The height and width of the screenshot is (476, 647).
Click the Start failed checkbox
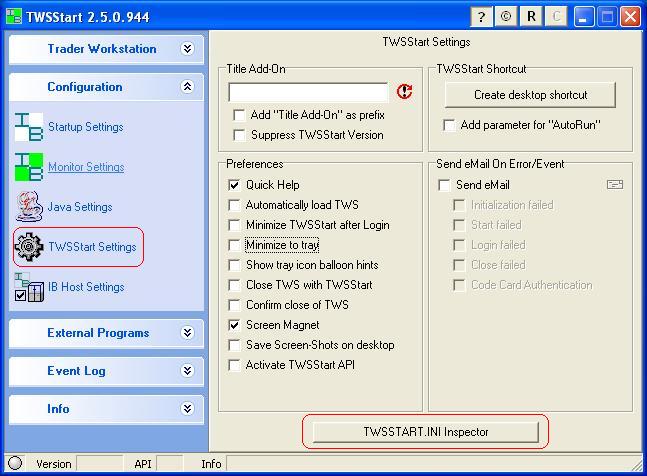[459, 225]
